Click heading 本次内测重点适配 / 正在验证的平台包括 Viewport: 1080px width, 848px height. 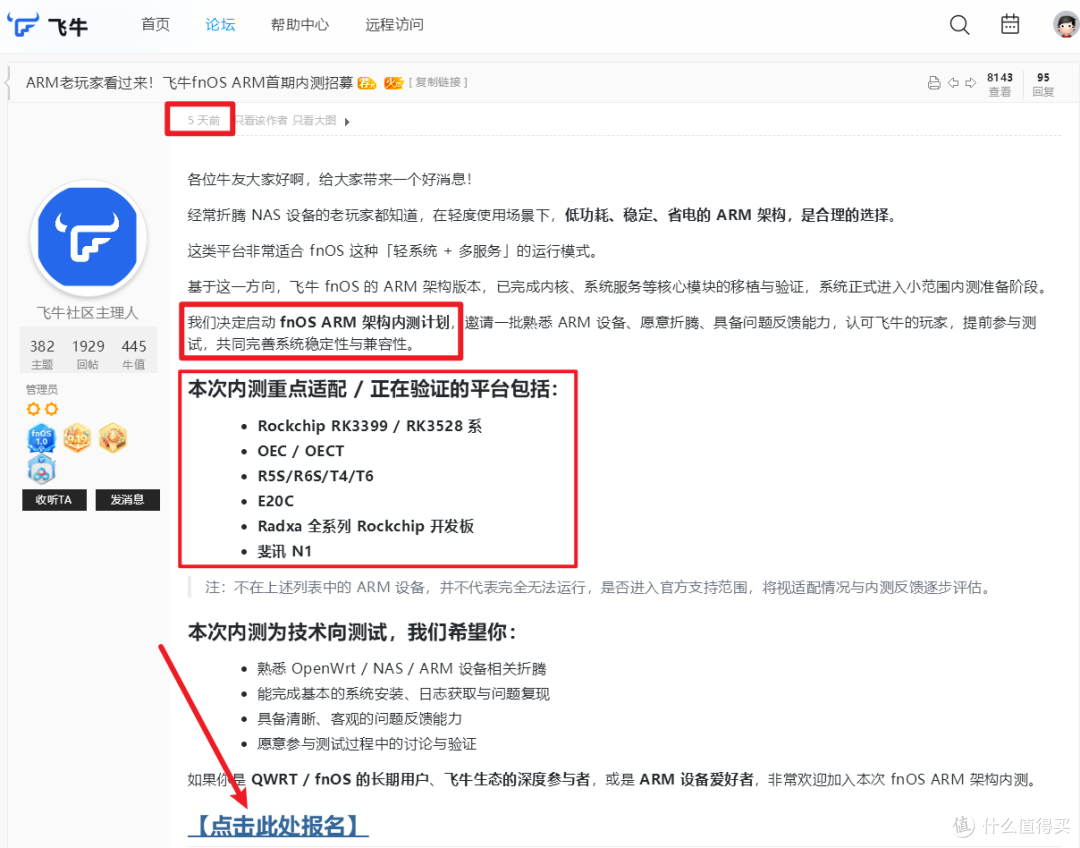coord(373,389)
